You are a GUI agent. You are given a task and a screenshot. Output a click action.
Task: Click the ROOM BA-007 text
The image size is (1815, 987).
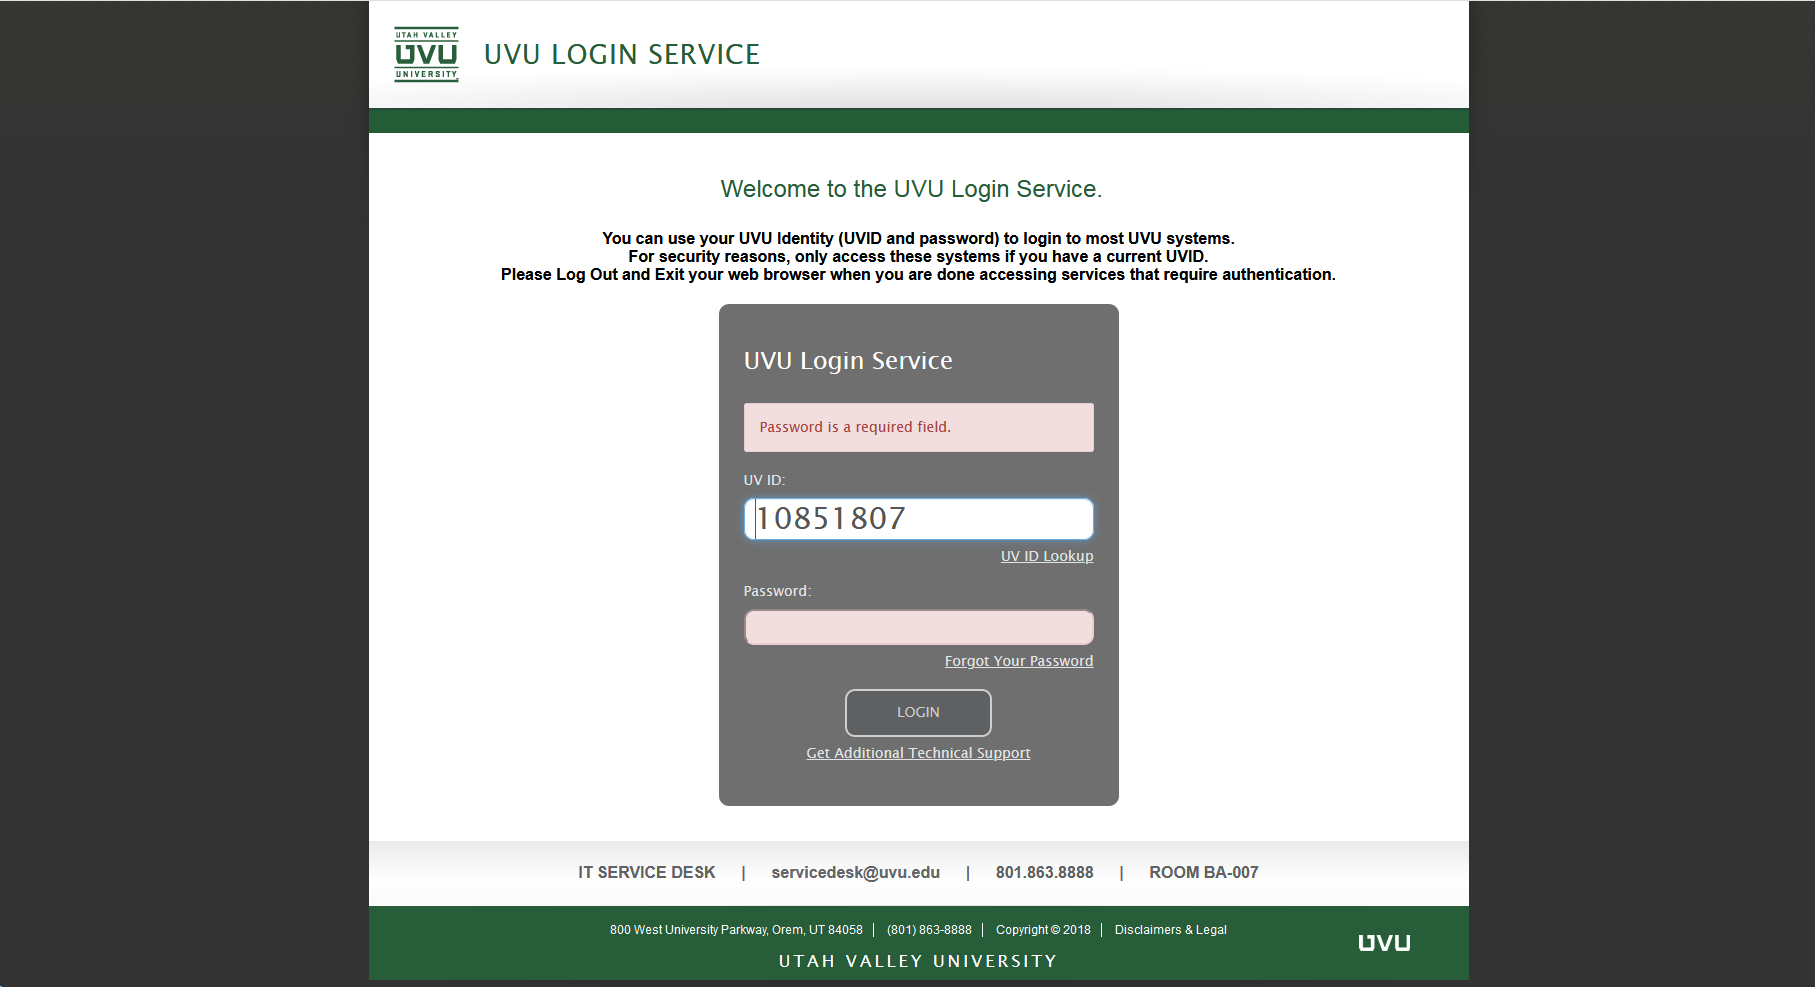1203,872
